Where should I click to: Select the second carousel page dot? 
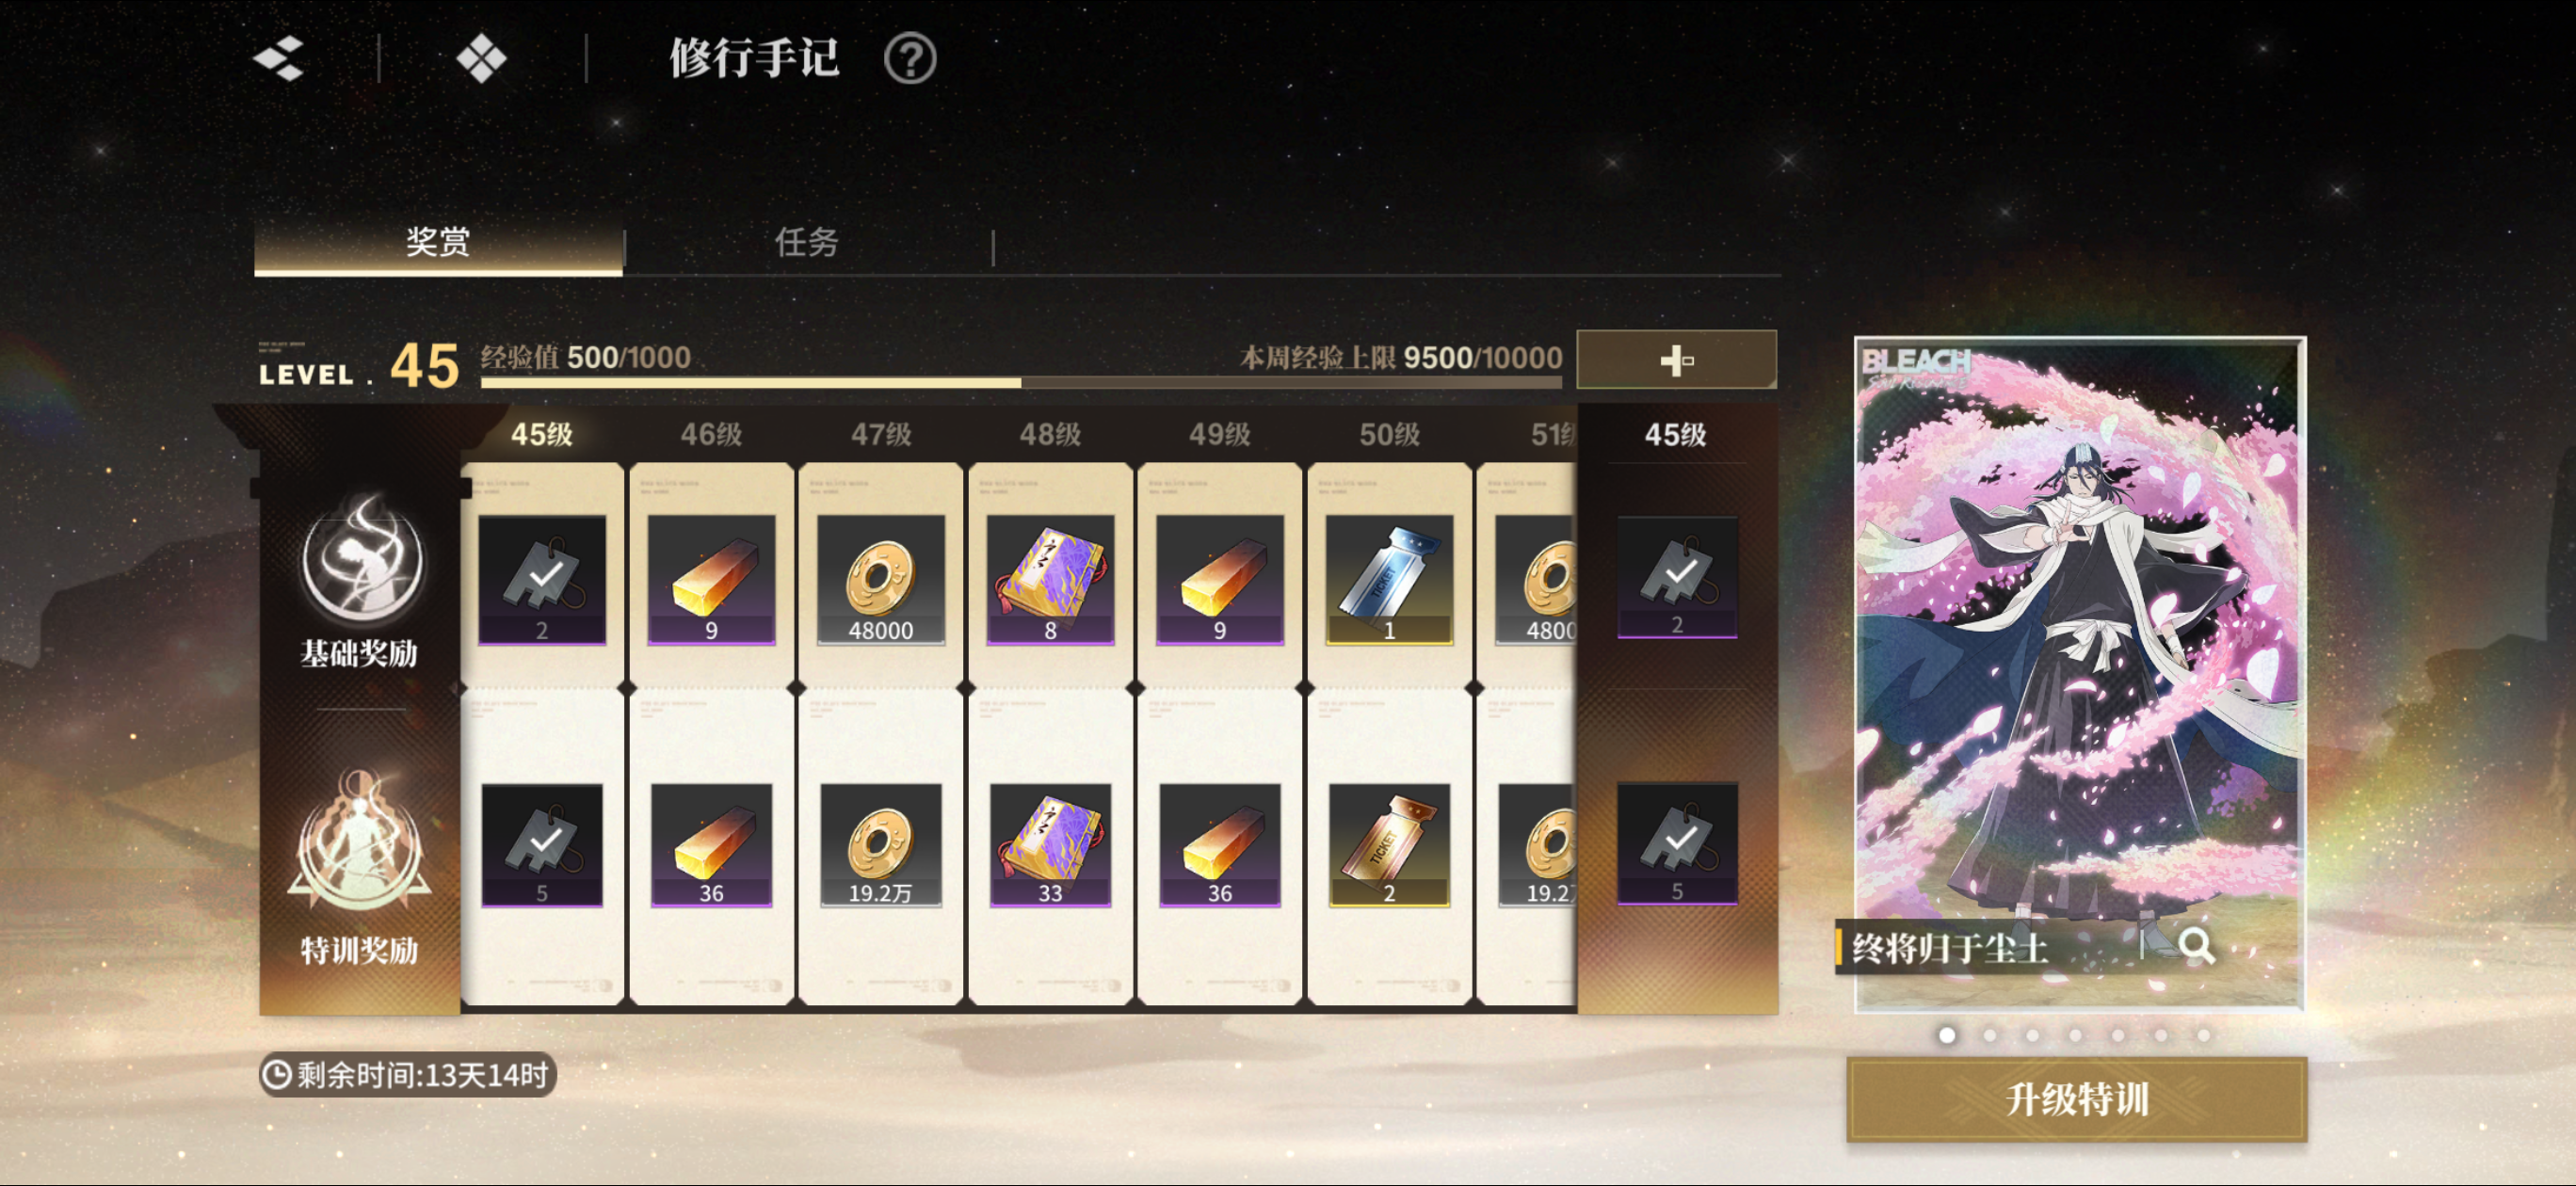(x=1990, y=1035)
